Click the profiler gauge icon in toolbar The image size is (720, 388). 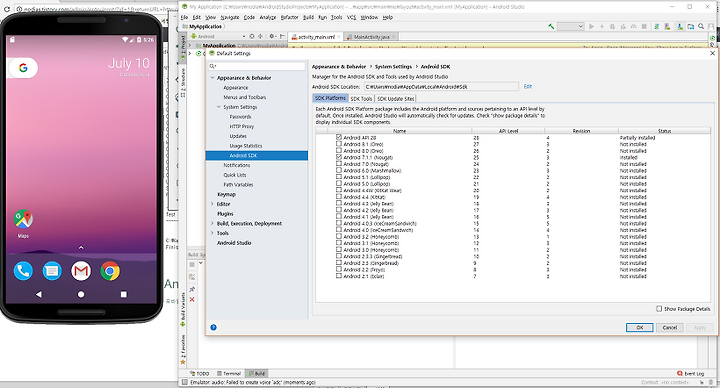634,27
